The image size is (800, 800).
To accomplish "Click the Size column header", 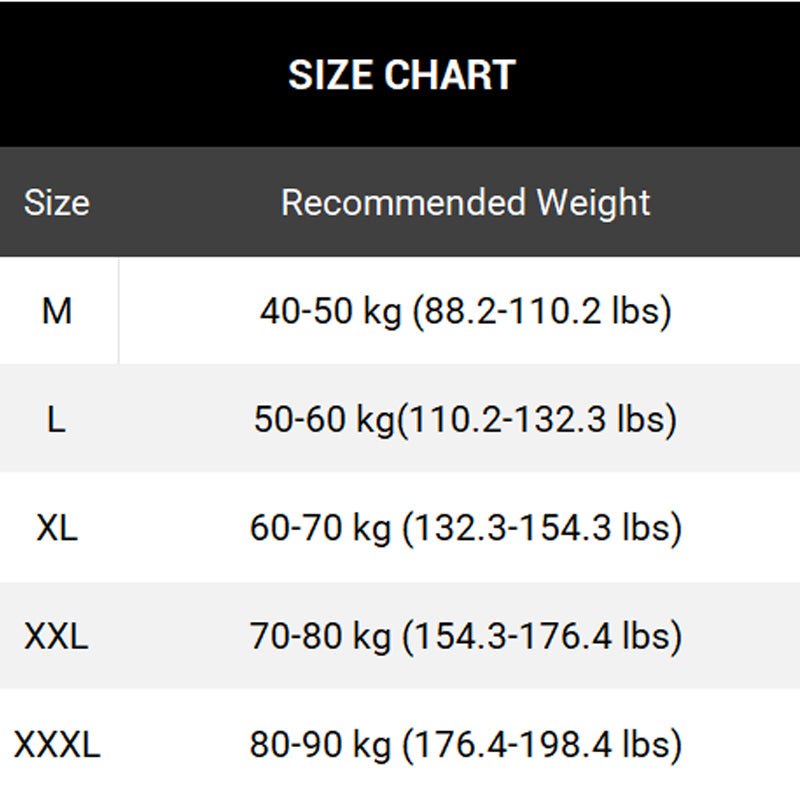I will (57, 203).
